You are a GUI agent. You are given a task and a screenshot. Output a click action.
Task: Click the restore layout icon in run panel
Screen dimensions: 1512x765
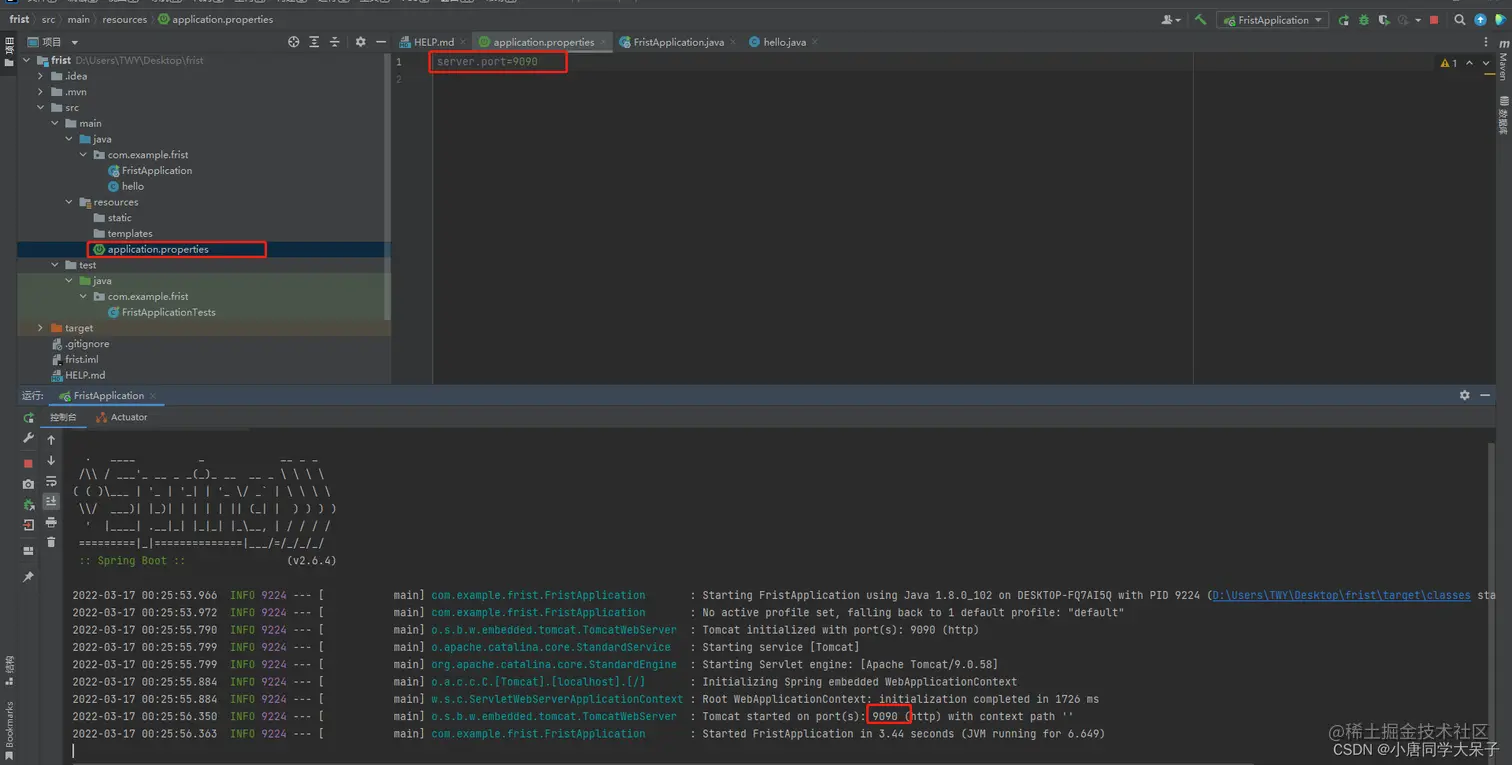[28, 551]
